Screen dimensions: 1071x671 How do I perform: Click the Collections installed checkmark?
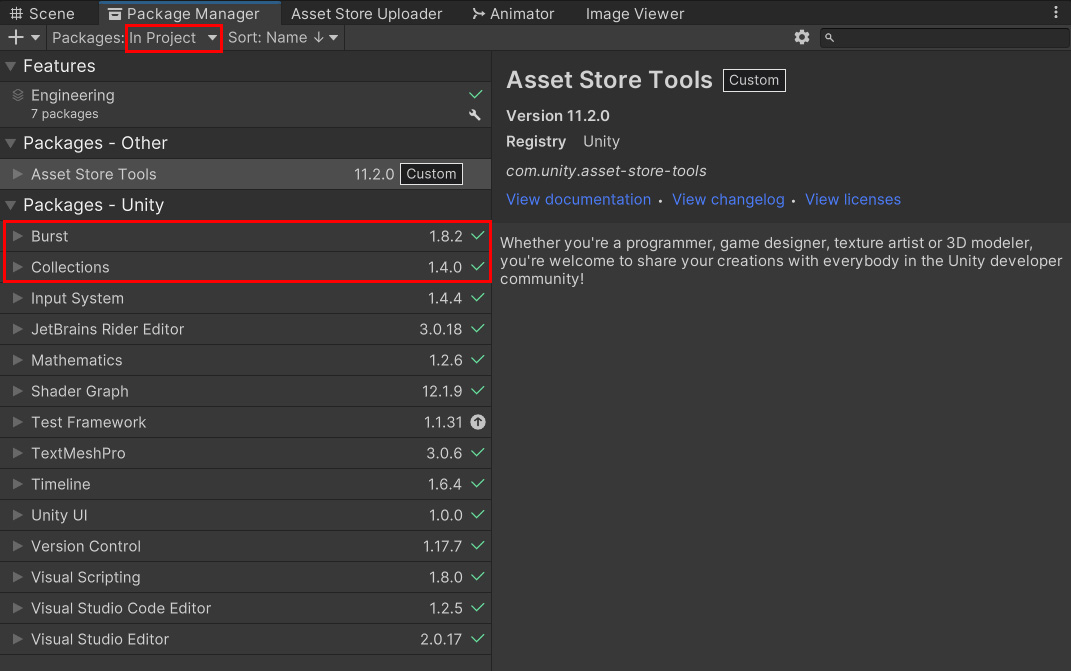(477, 266)
